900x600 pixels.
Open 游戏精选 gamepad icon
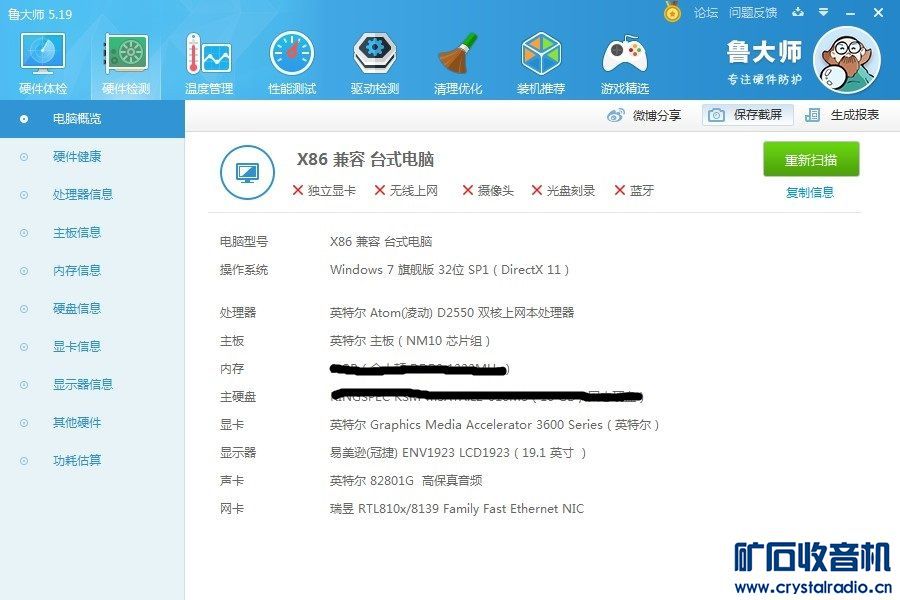[624, 63]
